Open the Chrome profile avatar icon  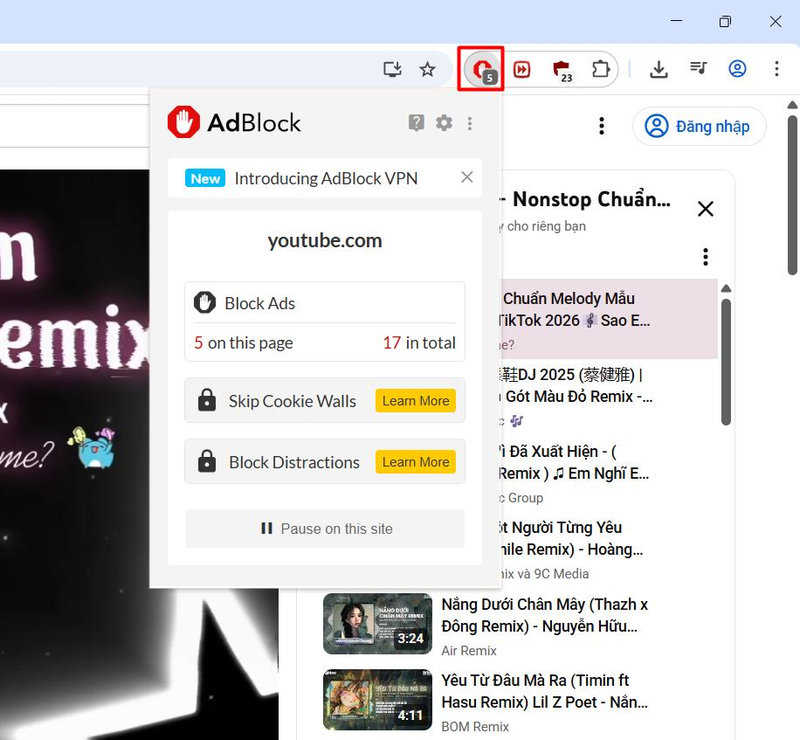[x=737, y=68]
